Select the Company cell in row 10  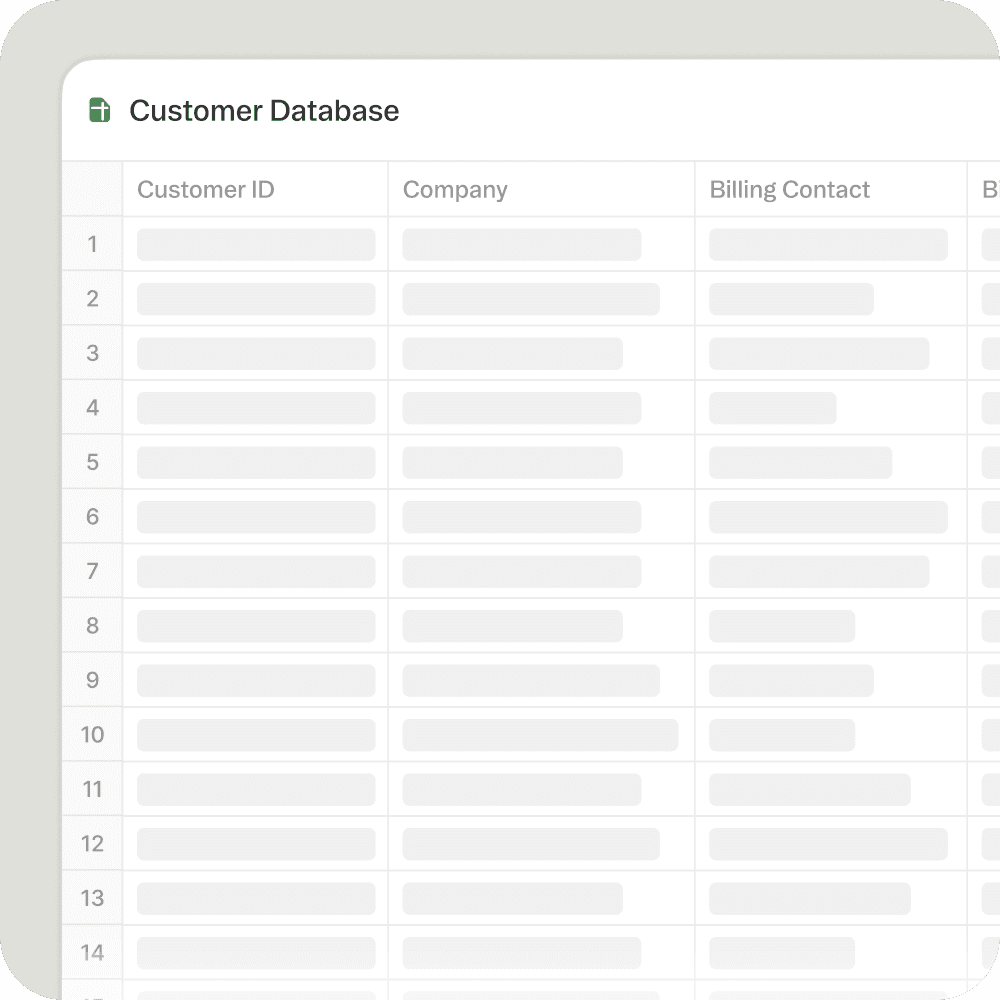(x=541, y=735)
